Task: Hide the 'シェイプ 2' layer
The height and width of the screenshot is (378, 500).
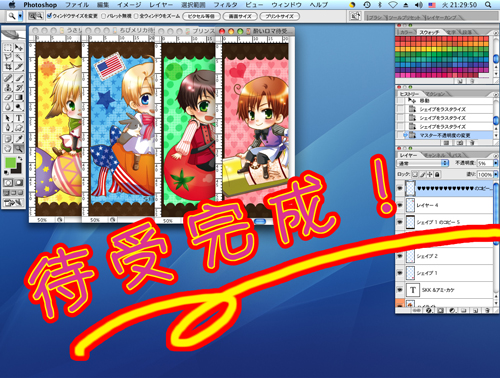Action: click(400, 256)
